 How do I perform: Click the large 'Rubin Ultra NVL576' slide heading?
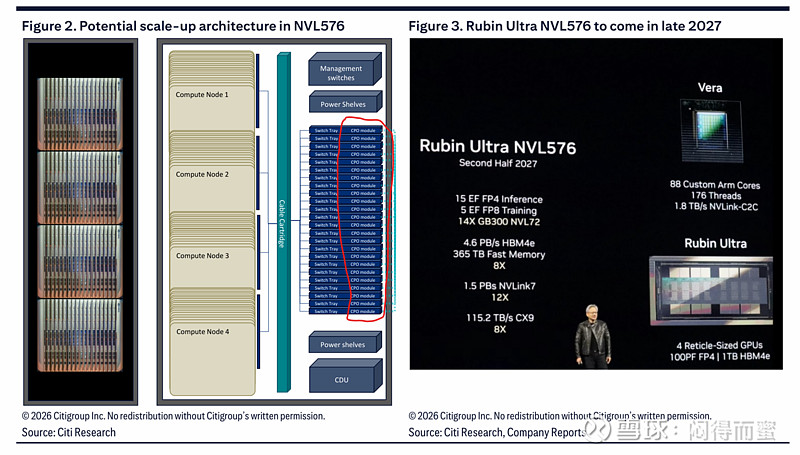(x=497, y=147)
